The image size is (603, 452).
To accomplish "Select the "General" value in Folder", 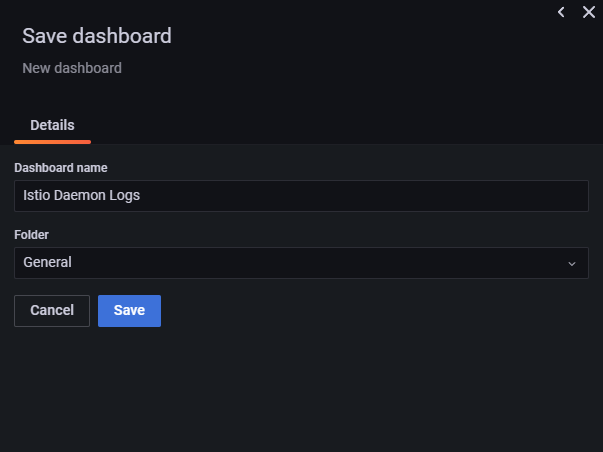I will (x=48, y=263).
